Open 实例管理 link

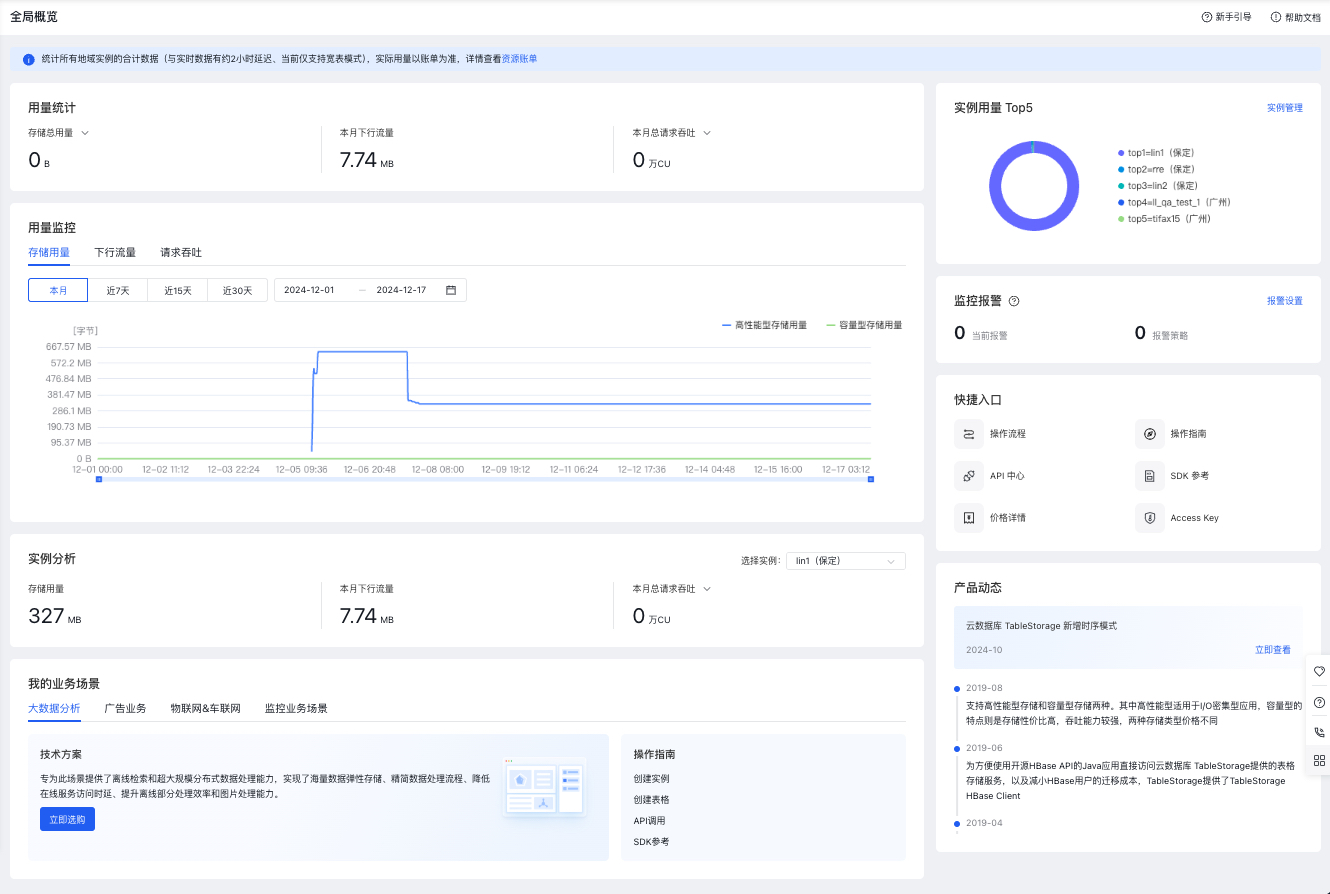click(1285, 108)
